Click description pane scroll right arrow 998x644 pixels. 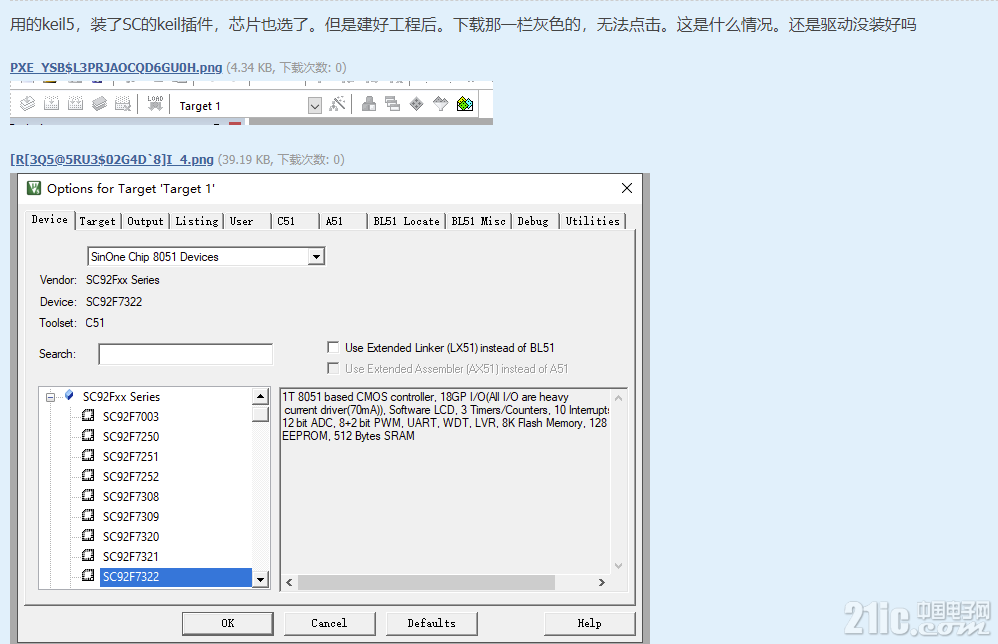601,582
